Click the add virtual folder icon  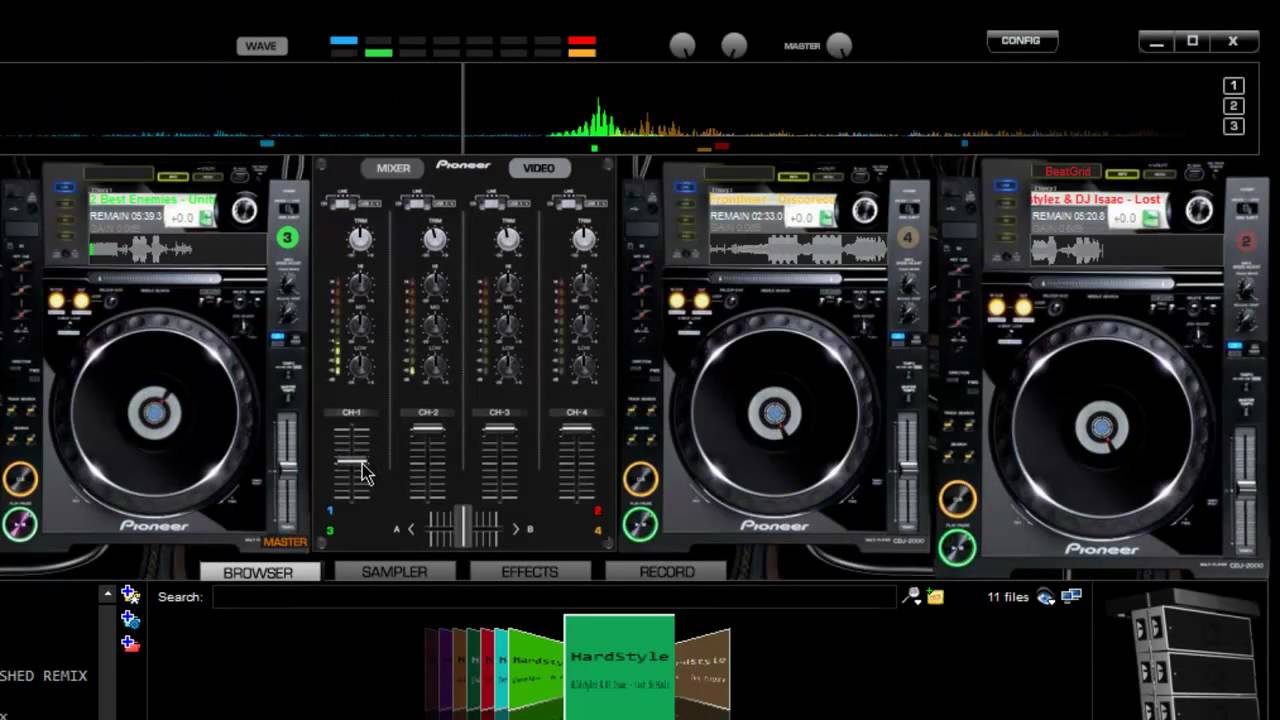130,619
